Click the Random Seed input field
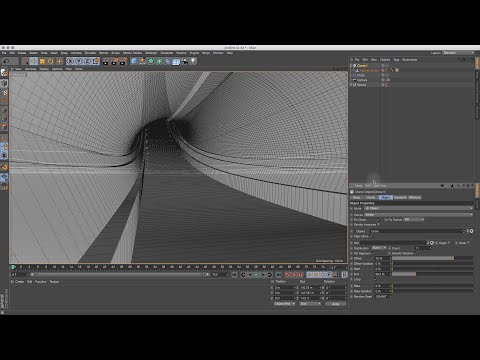This screenshot has height=360, width=480. click(382, 296)
